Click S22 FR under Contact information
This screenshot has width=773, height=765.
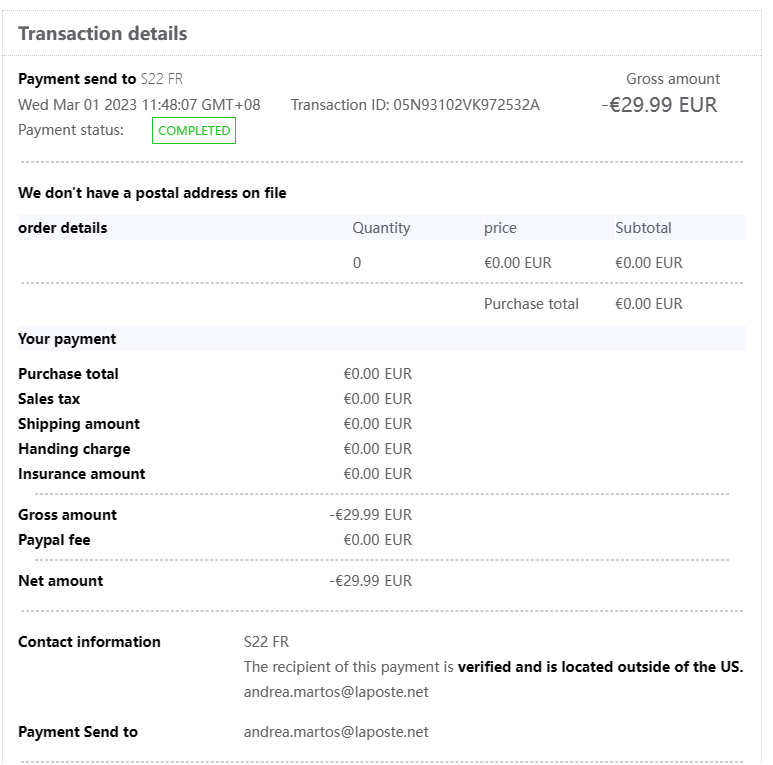266,642
